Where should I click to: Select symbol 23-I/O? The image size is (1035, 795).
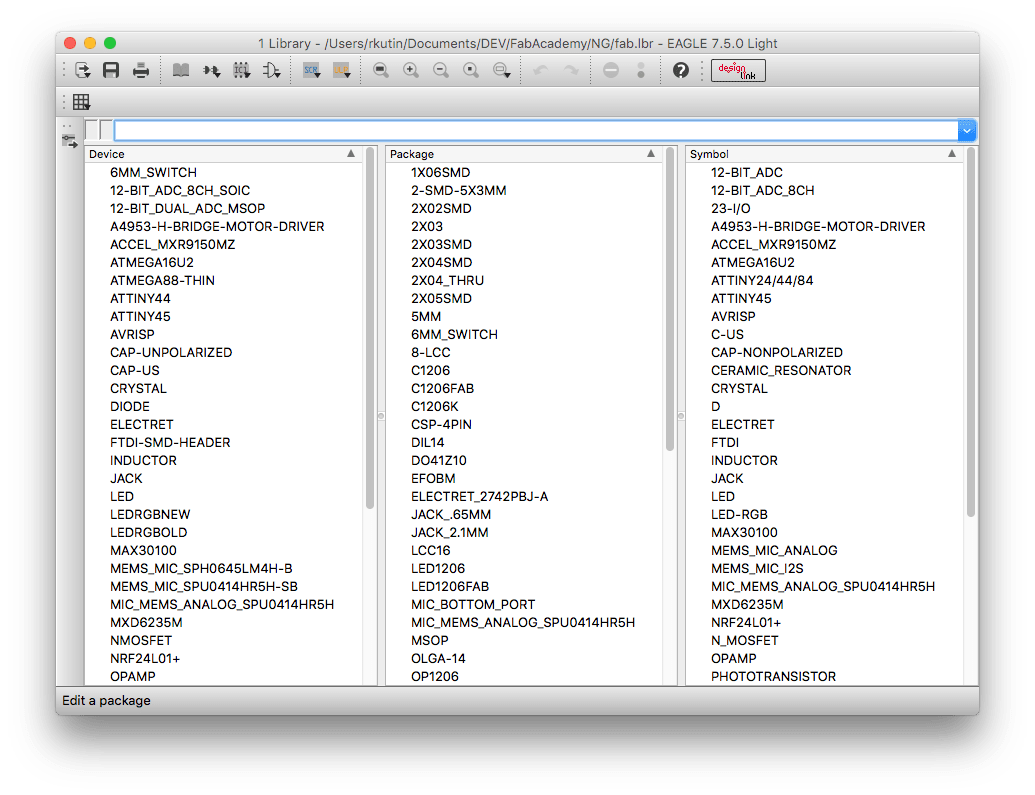[x=731, y=208]
